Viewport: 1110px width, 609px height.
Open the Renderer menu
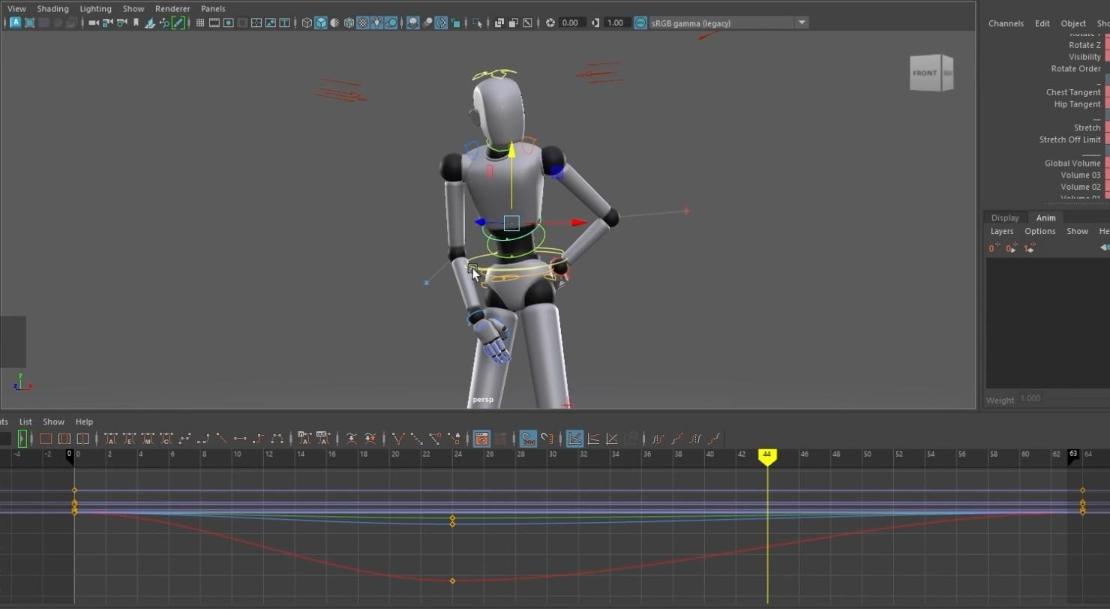click(x=173, y=8)
